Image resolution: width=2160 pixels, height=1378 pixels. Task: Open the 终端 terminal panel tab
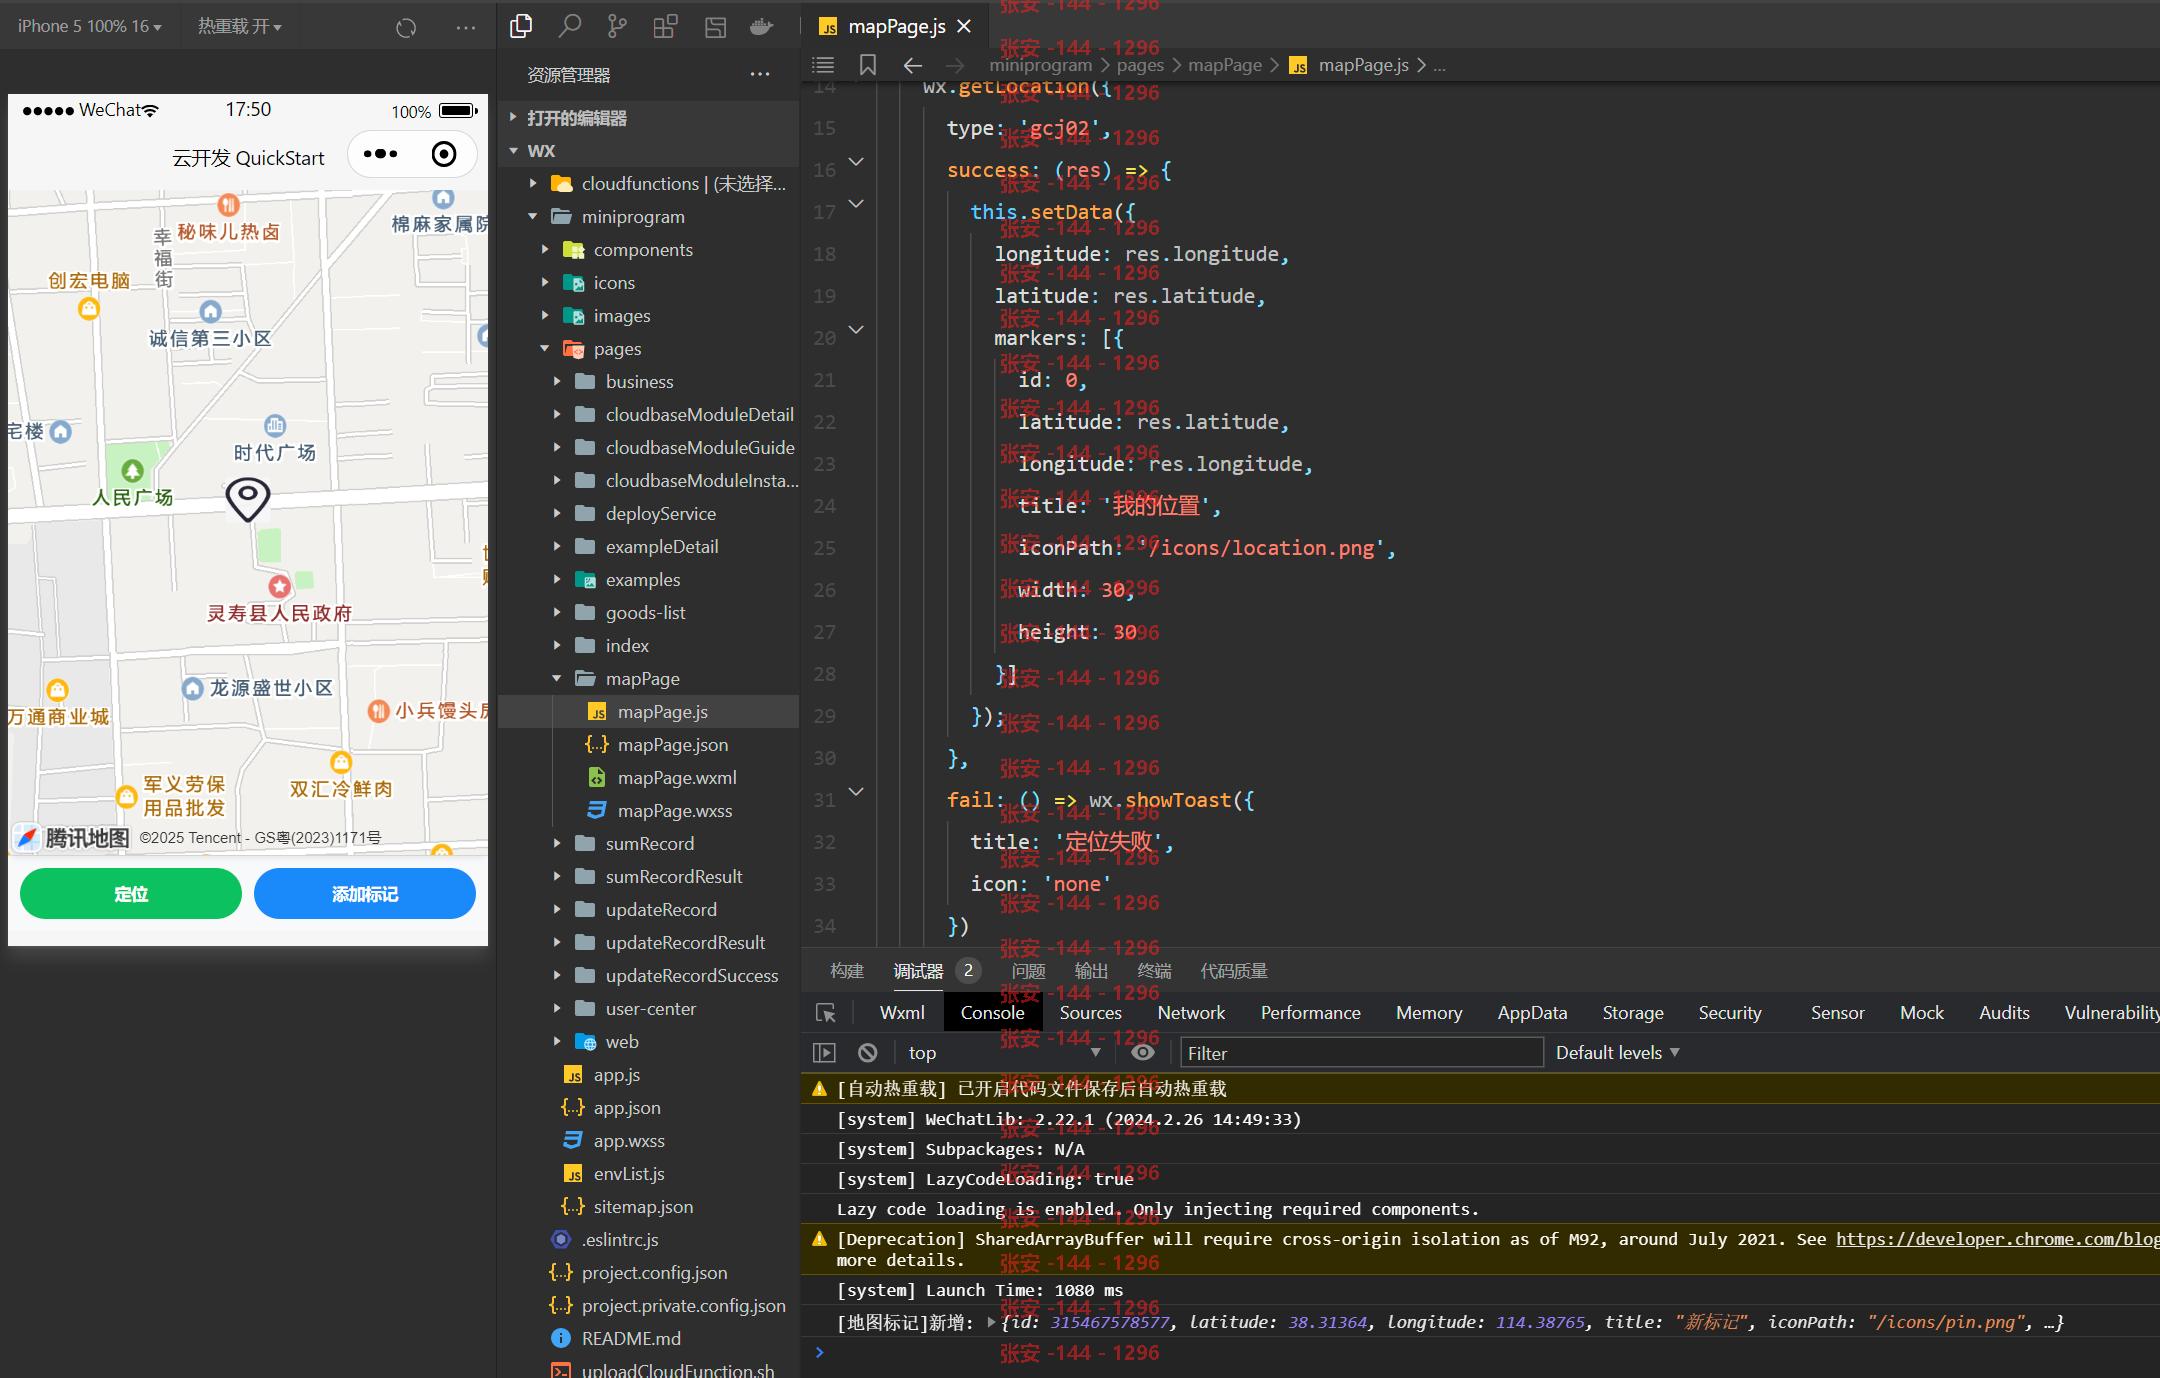coord(1154,971)
